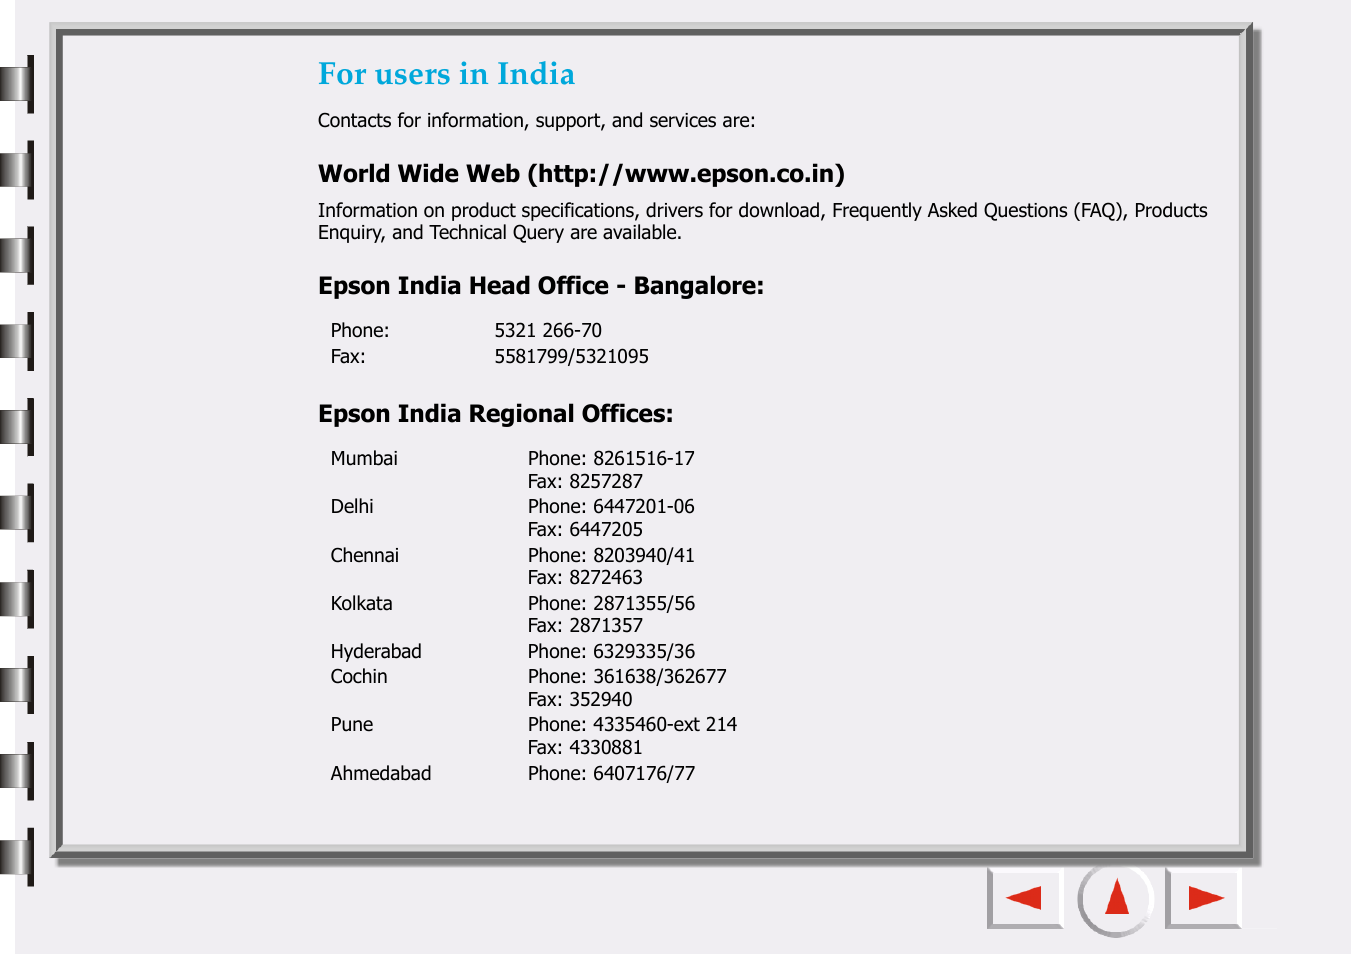1351x954 pixels.
Task: Select 'Fax: 352940' for Cochin
Action: tap(580, 699)
